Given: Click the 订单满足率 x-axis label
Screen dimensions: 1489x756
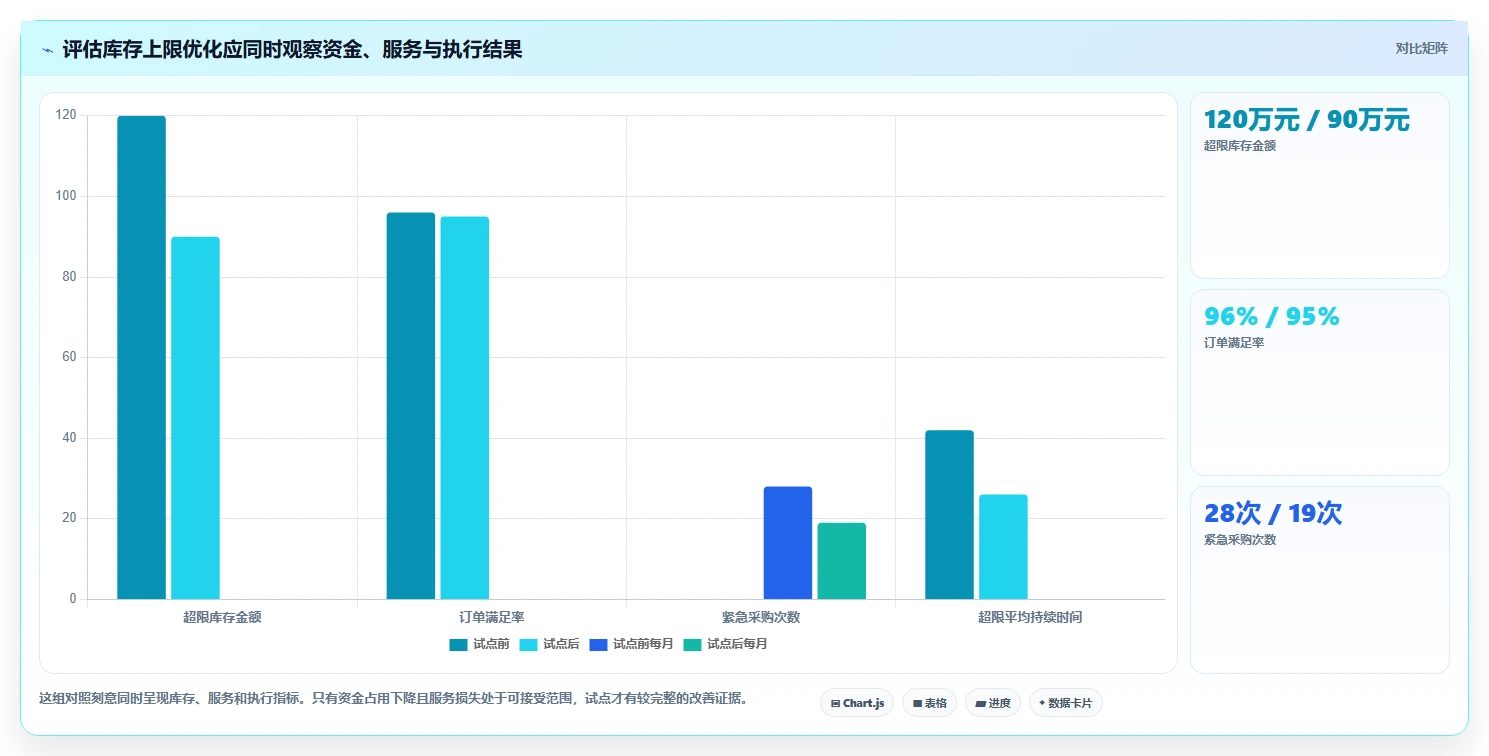Looking at the screenshot, I should coord(492,617).
